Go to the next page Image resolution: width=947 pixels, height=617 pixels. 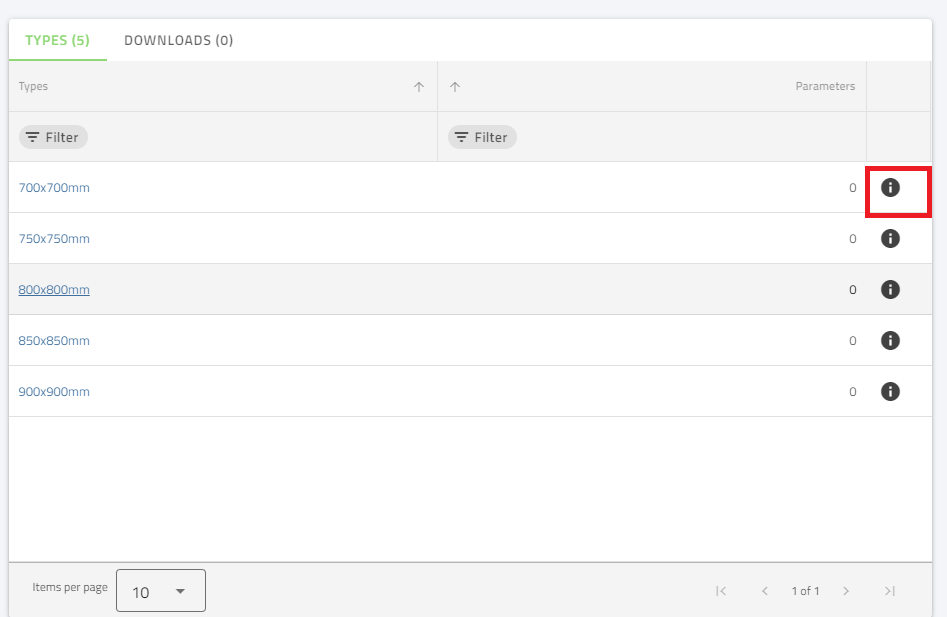tap(847, 591)
